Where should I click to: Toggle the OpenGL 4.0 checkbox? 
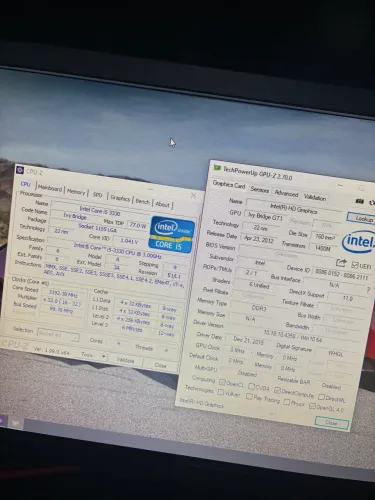312,406
